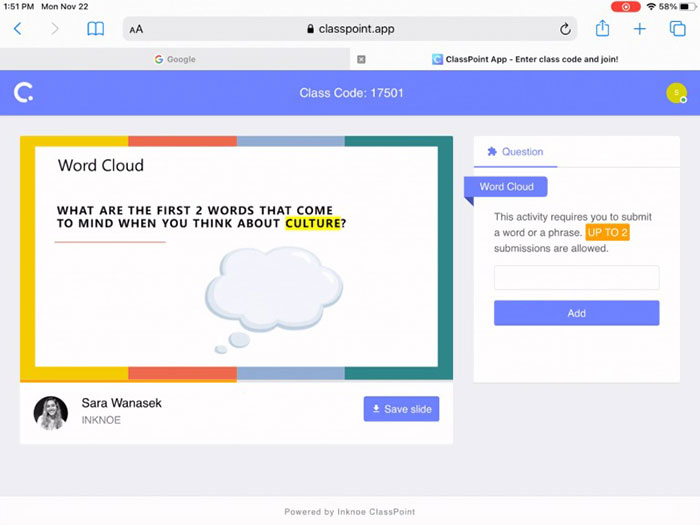This screenshot has width=700, height=525.
Task: Click the ClassPoint logo in header
Action: pos(24,93)
